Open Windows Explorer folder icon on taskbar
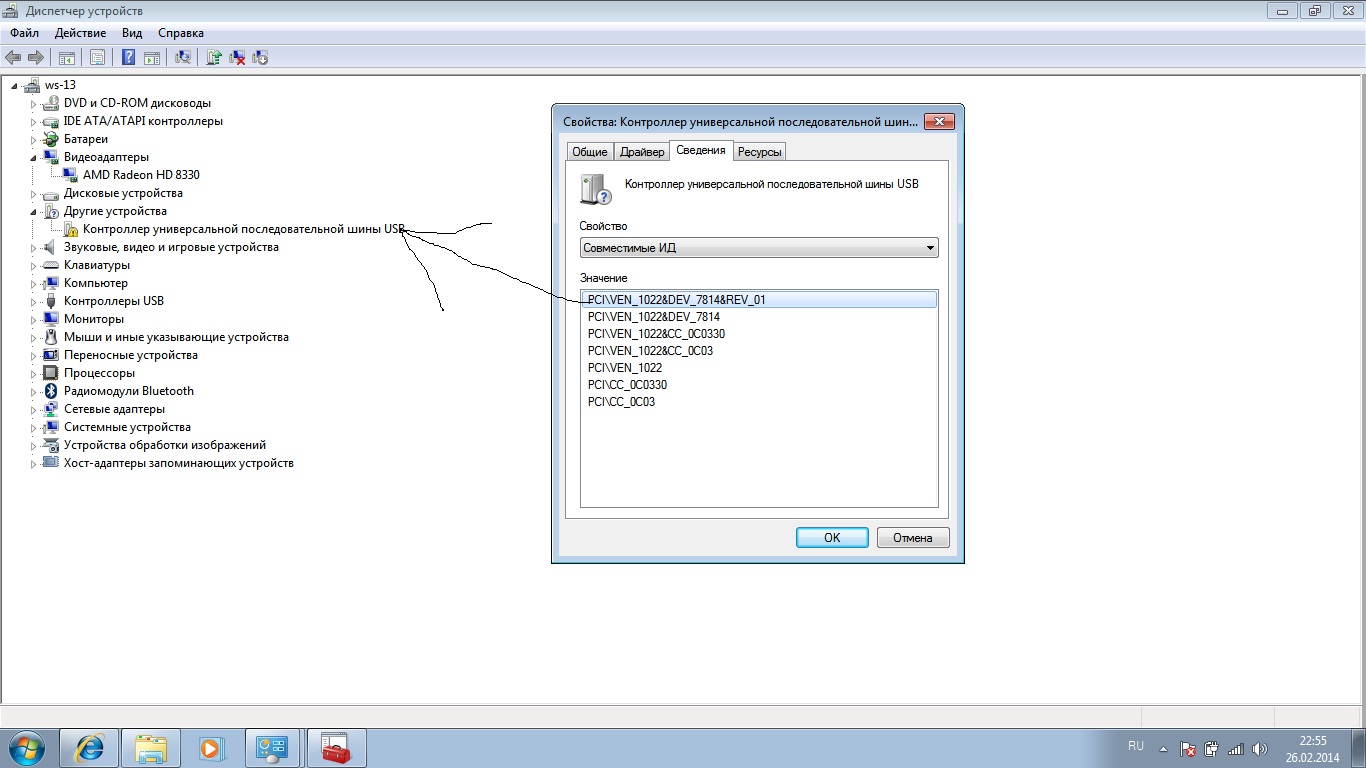 coord(151,748)
